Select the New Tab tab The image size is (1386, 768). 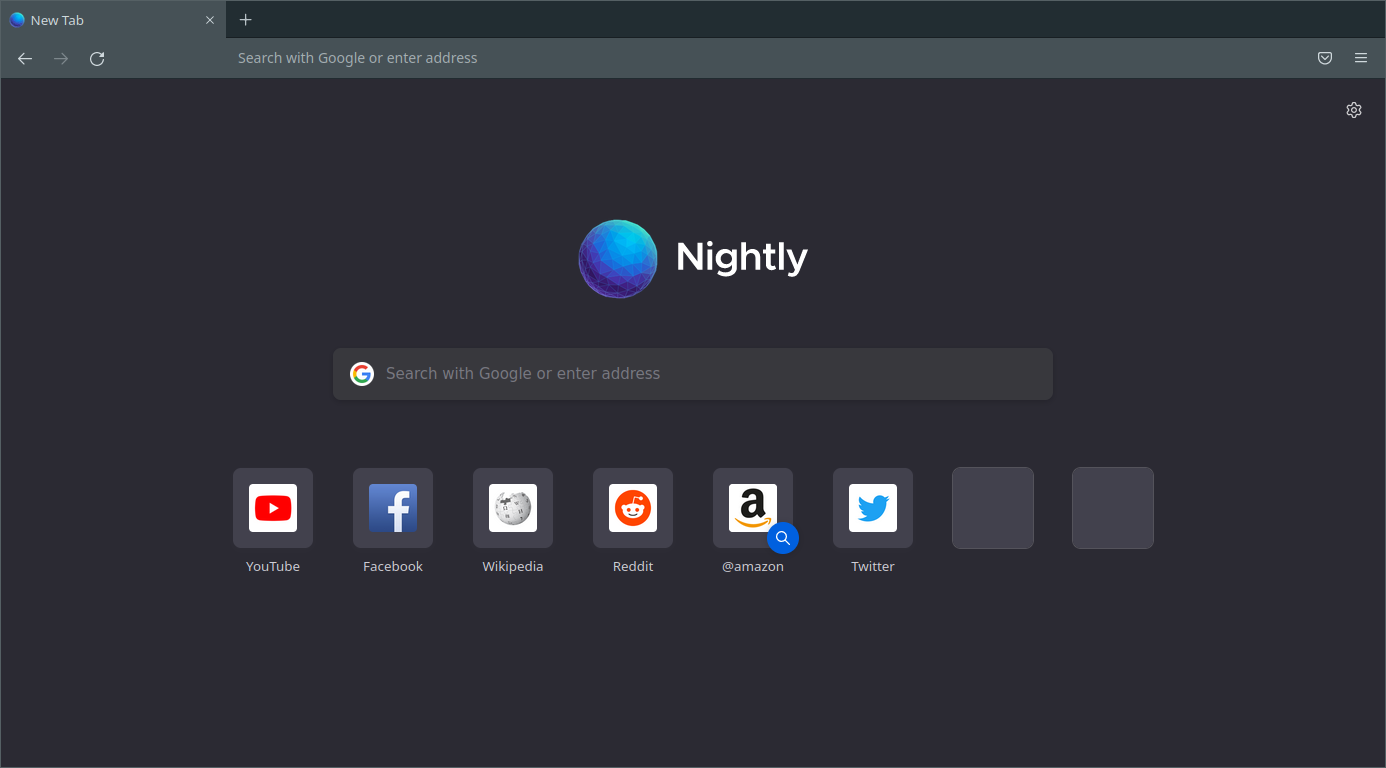[113, 20]
